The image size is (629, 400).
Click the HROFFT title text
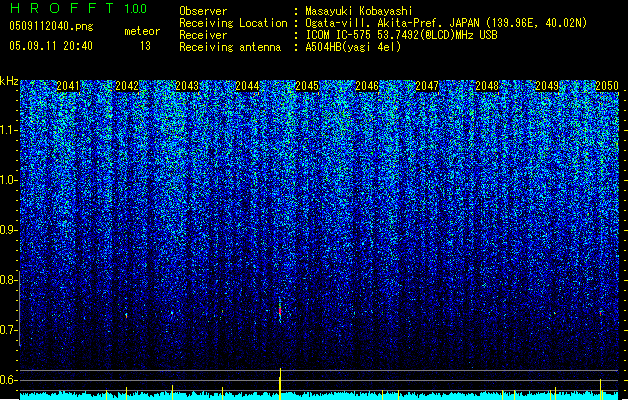pyautogui.click(x=62, y=8)
